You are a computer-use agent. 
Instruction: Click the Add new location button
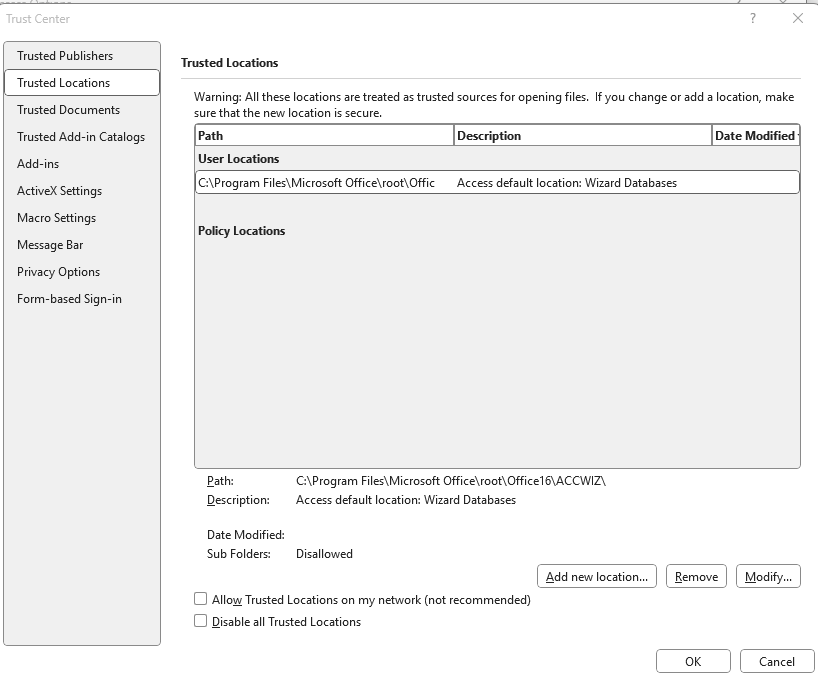(597, 576)
